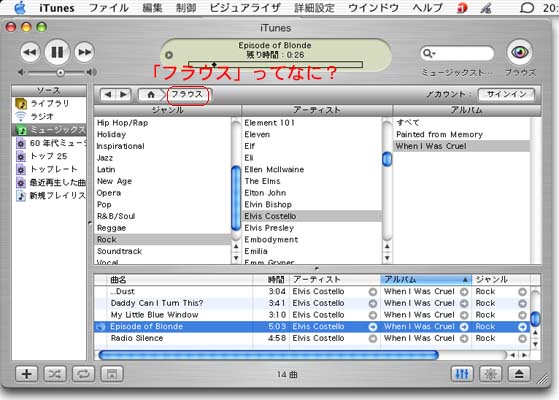Click artist list scroll up arrow
Image resolution: width=559 pixels, height=400 pixels.
coord(387,246)
